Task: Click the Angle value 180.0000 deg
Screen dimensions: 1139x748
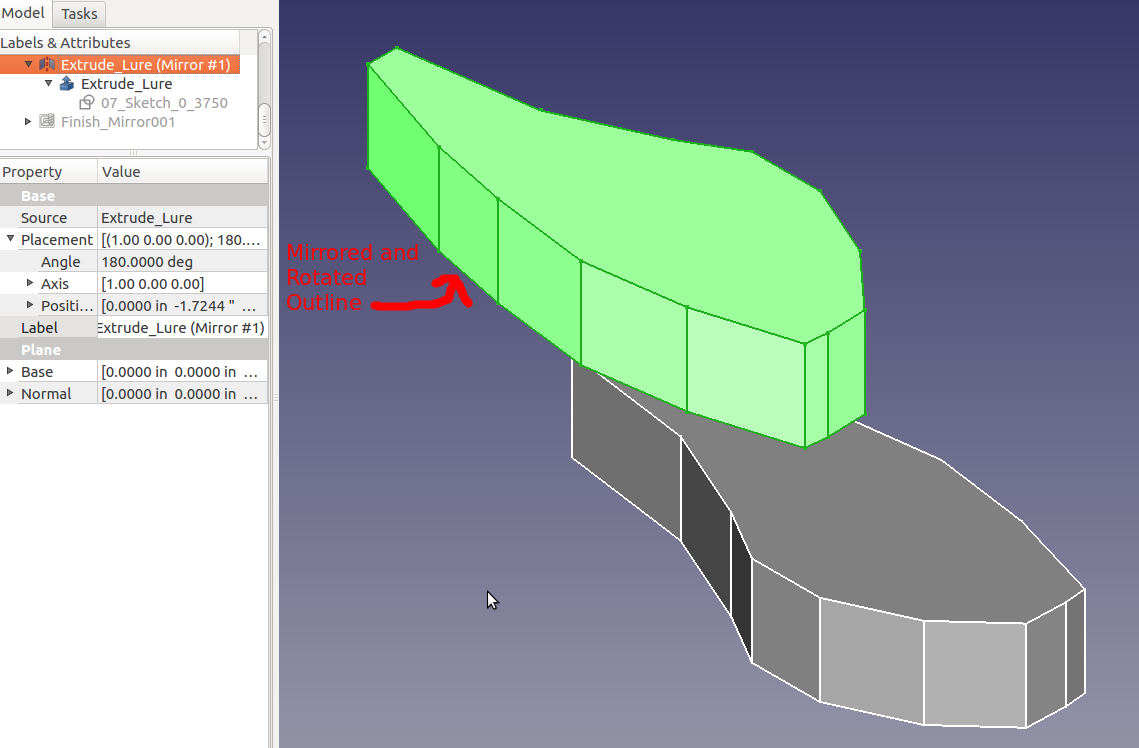Action: [147, 262]
